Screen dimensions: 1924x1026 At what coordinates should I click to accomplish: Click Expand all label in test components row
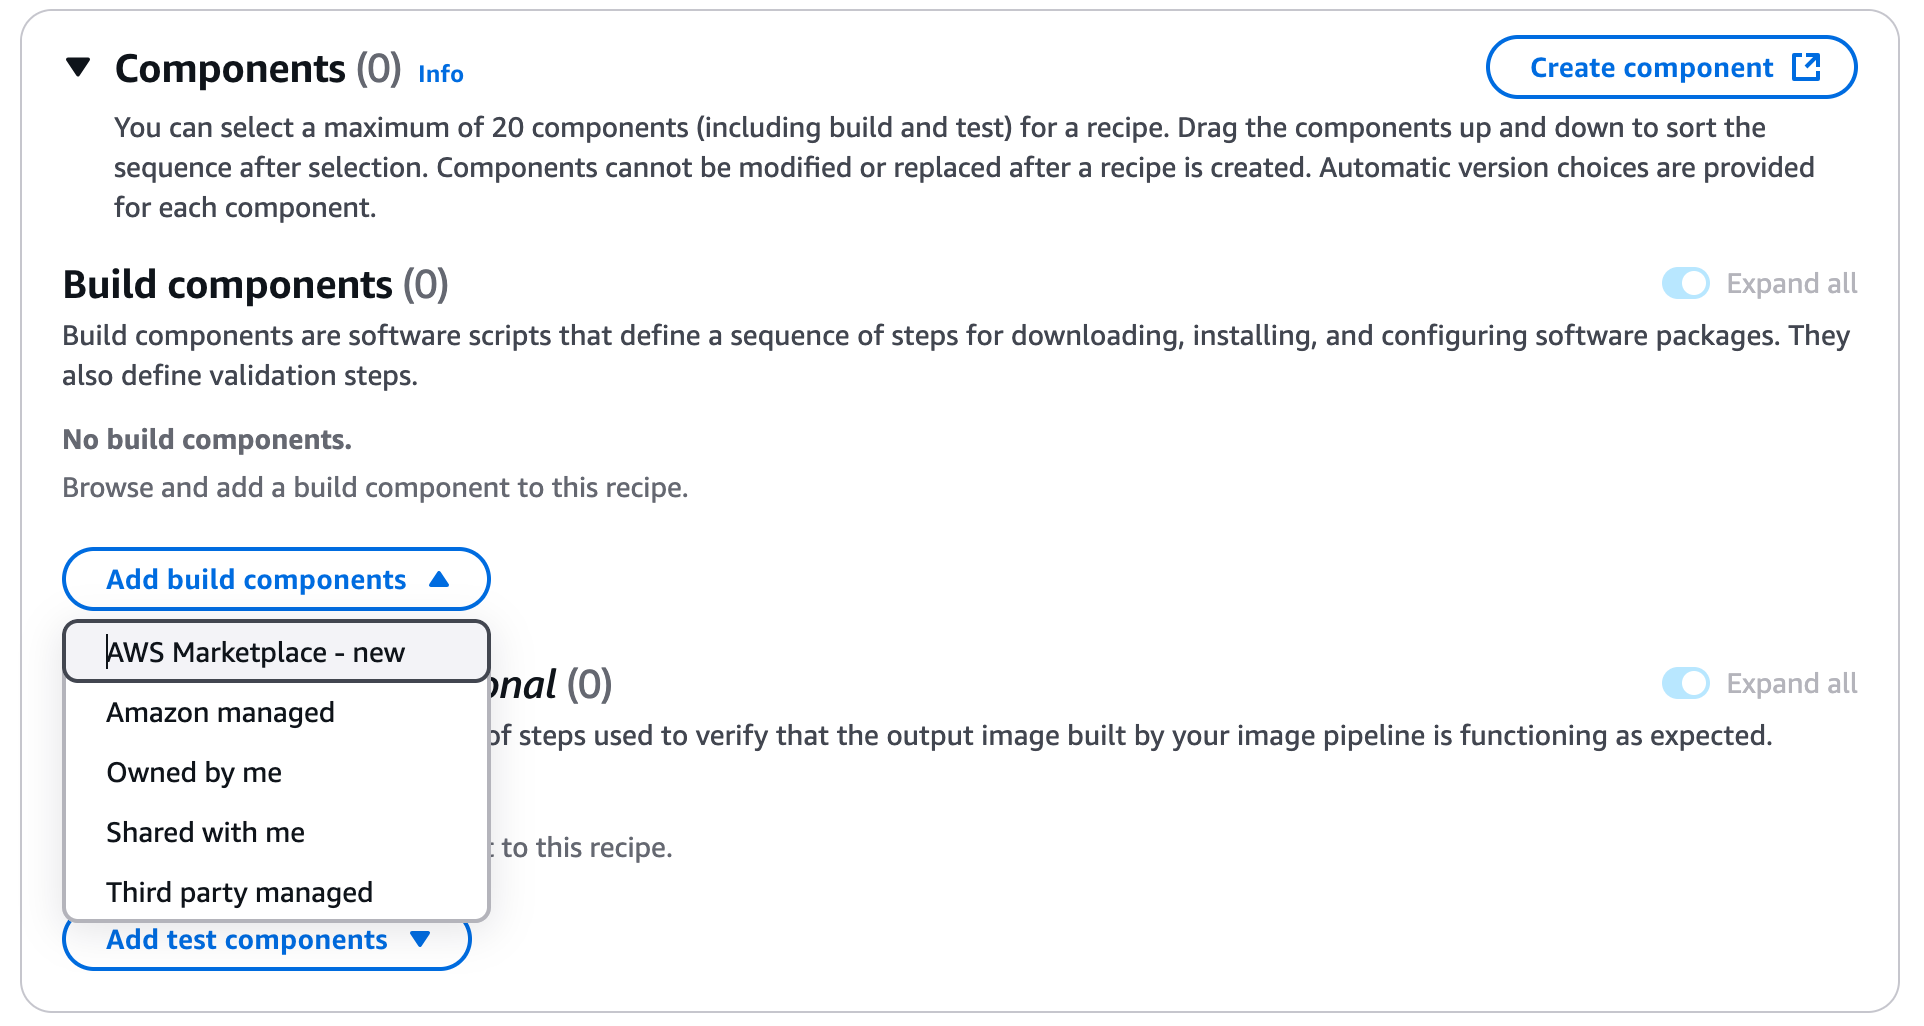[1791, 684]
